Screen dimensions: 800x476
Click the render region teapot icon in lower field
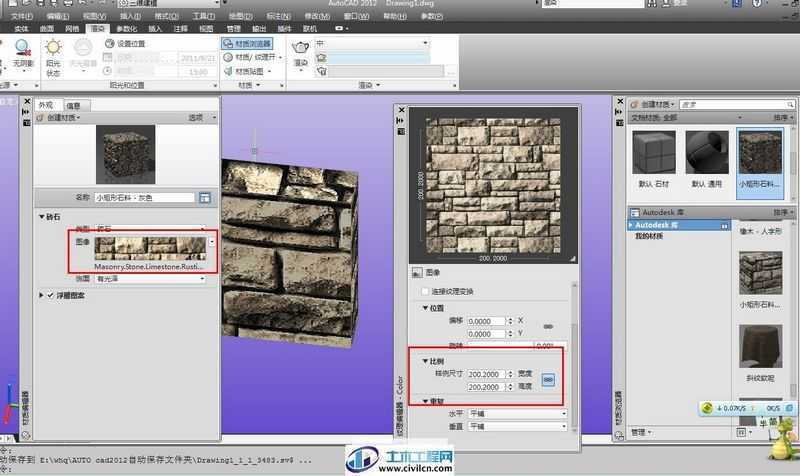tap(321, 71)
